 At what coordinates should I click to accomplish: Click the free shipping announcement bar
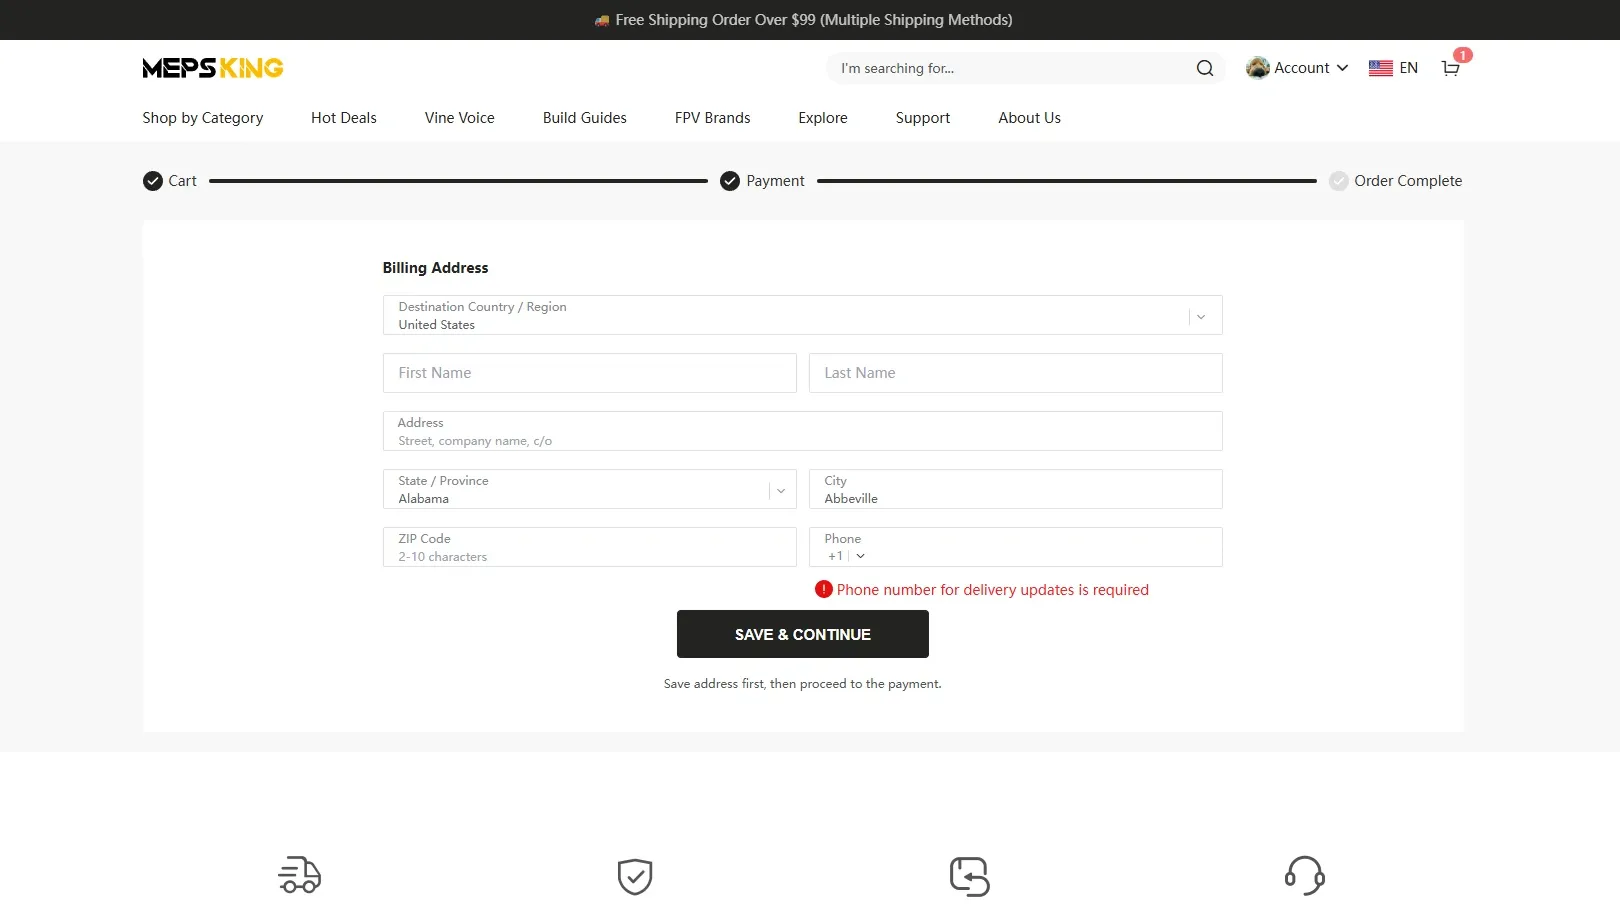pyautogui.click(x=802, y=19)
